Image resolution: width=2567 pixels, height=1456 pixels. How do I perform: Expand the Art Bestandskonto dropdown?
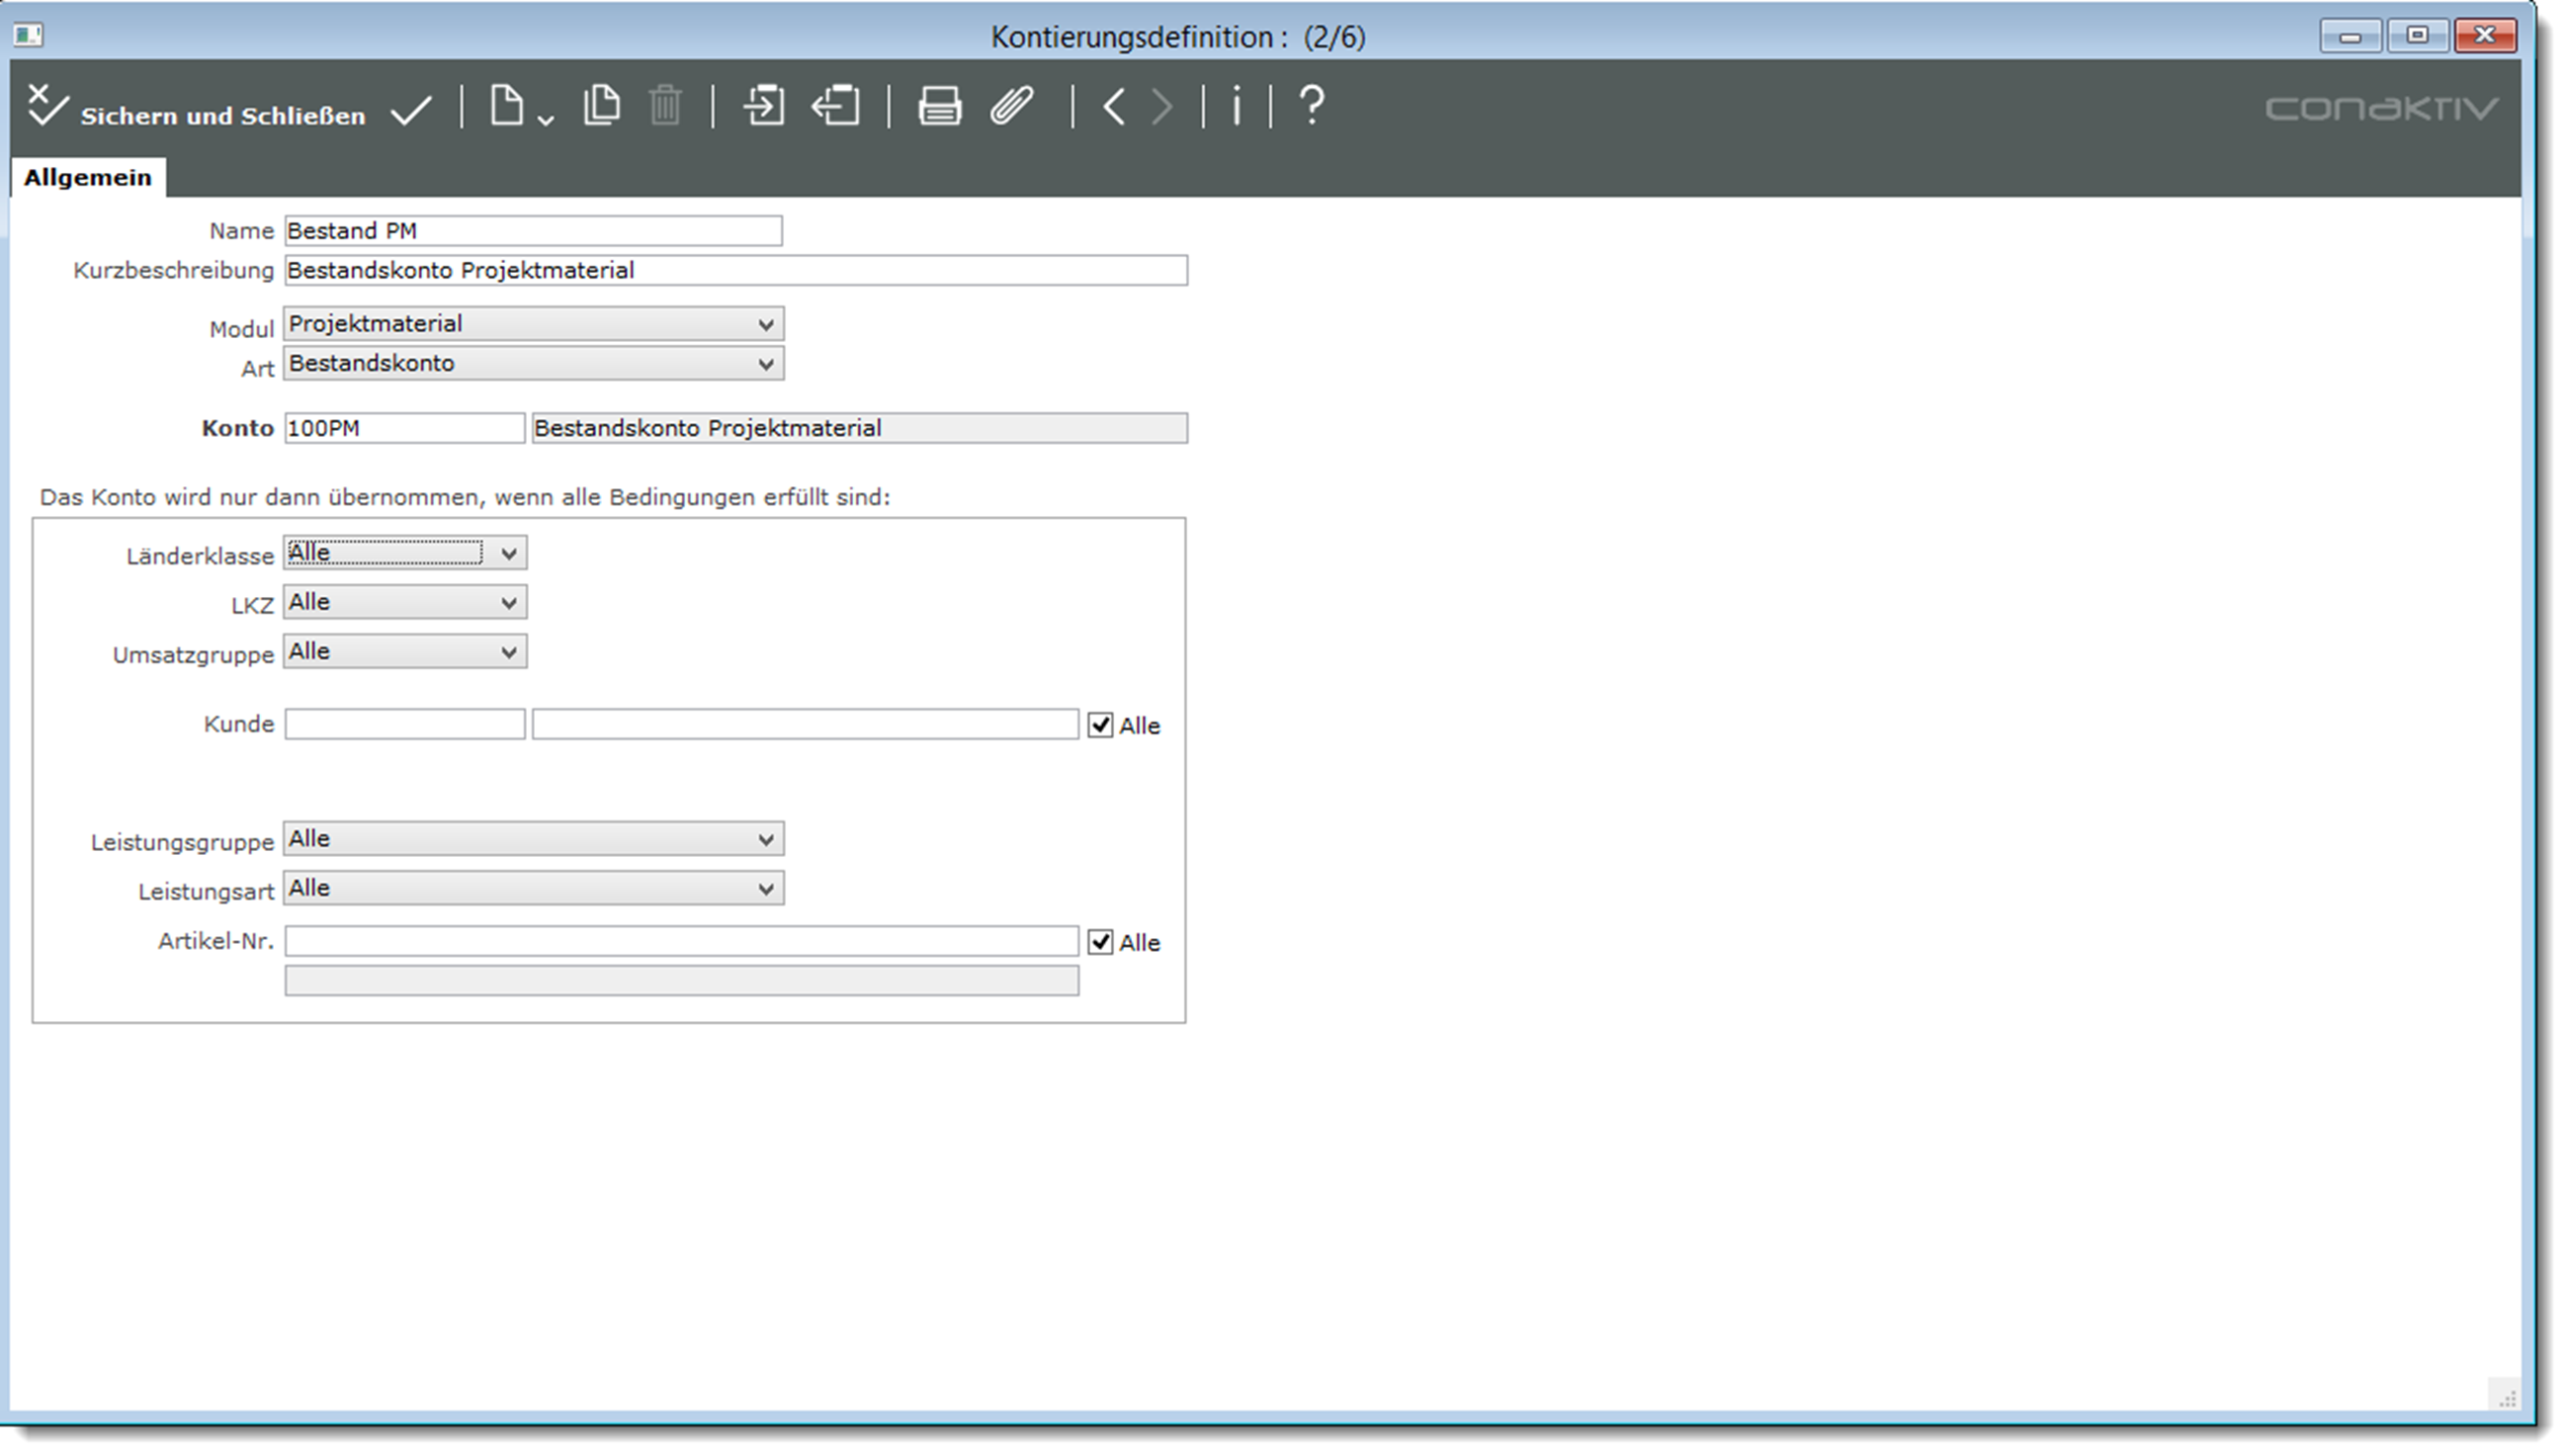point(533,364)
